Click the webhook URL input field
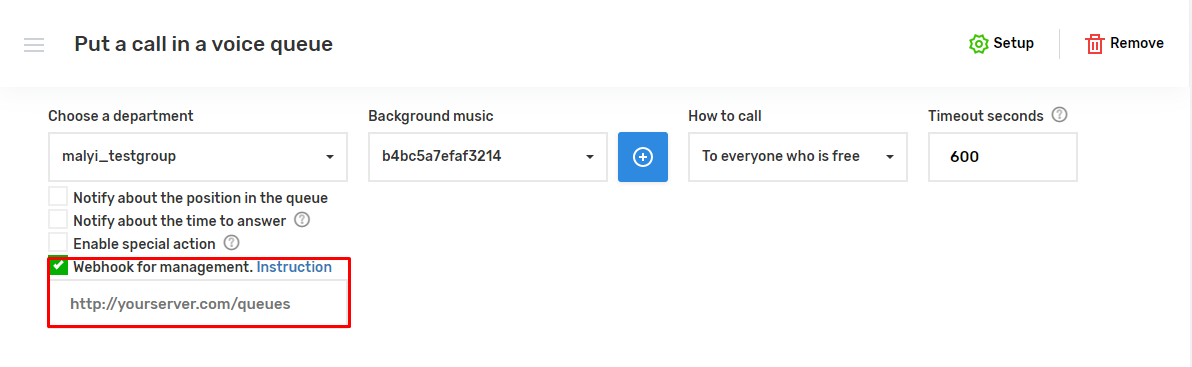Image resolution: width=1192 pixels, height=367 pixels. (x=198, y=303)
